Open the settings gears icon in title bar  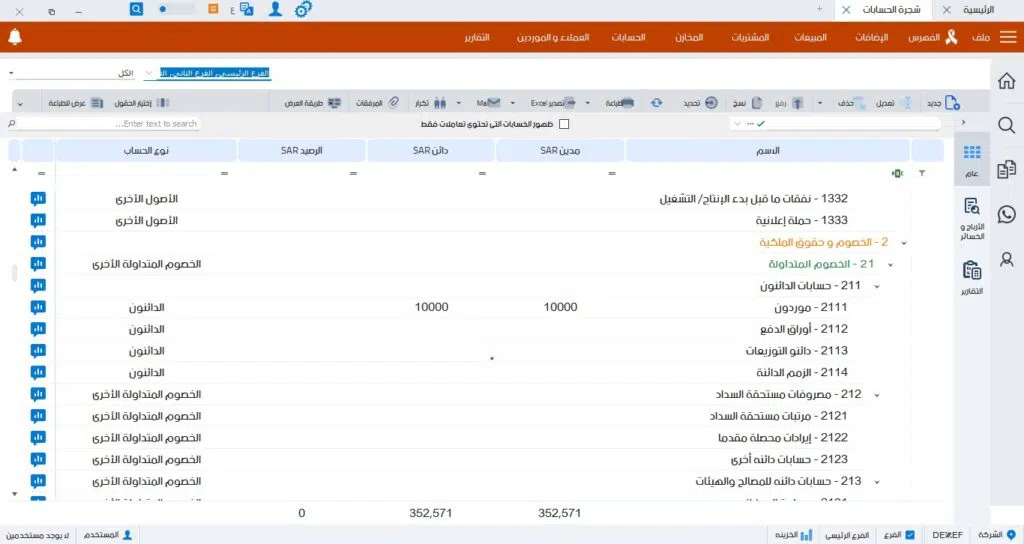pyautogui.click(x=303, y=9)
